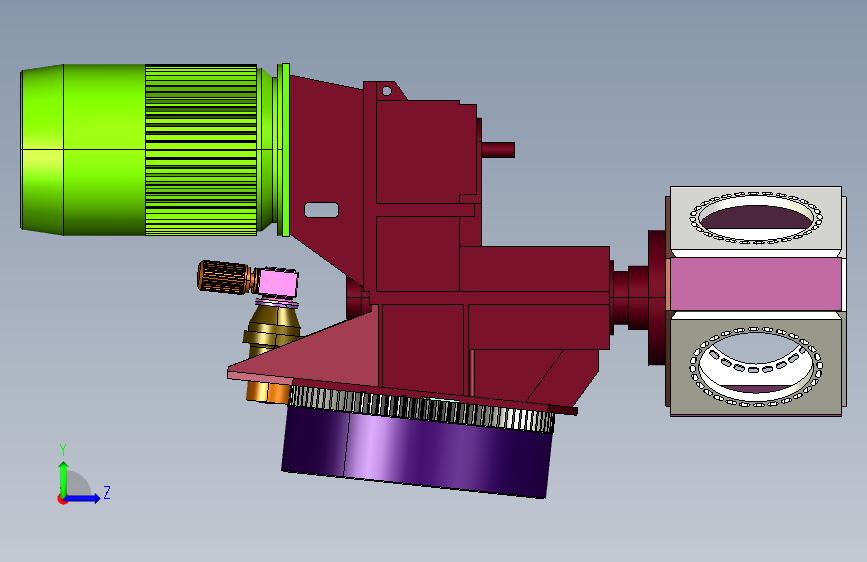Click the red origin dot of the axis triad
867x562 pixels.
coord(62,499)
